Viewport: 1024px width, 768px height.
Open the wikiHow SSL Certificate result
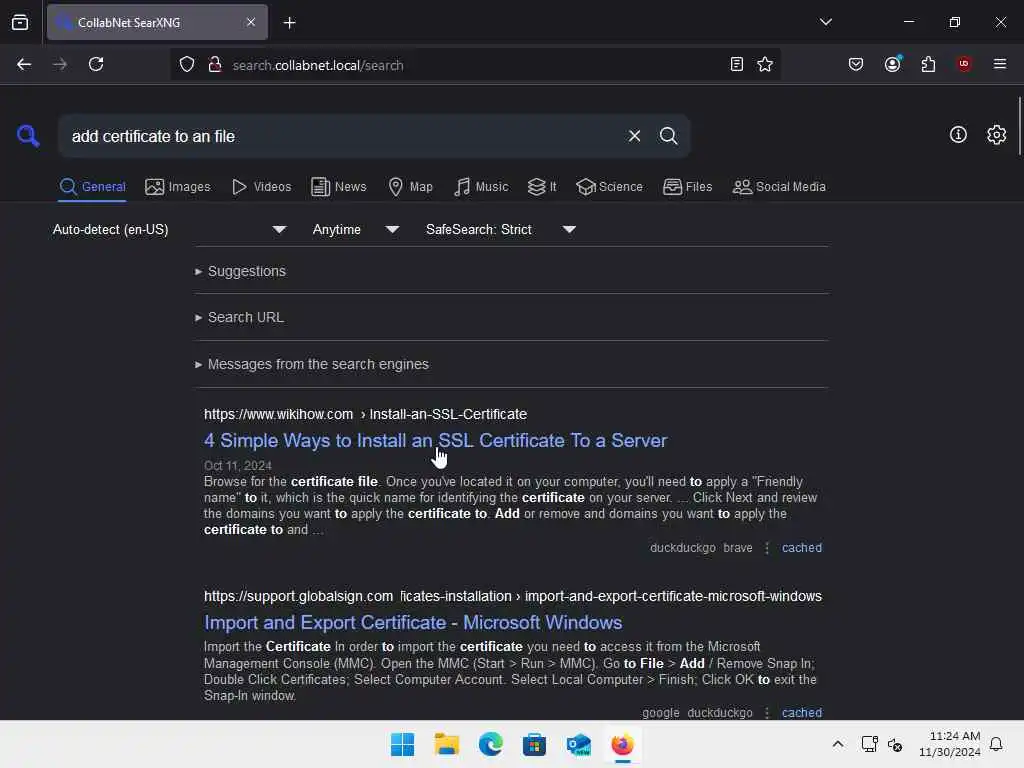click(436, 441)
